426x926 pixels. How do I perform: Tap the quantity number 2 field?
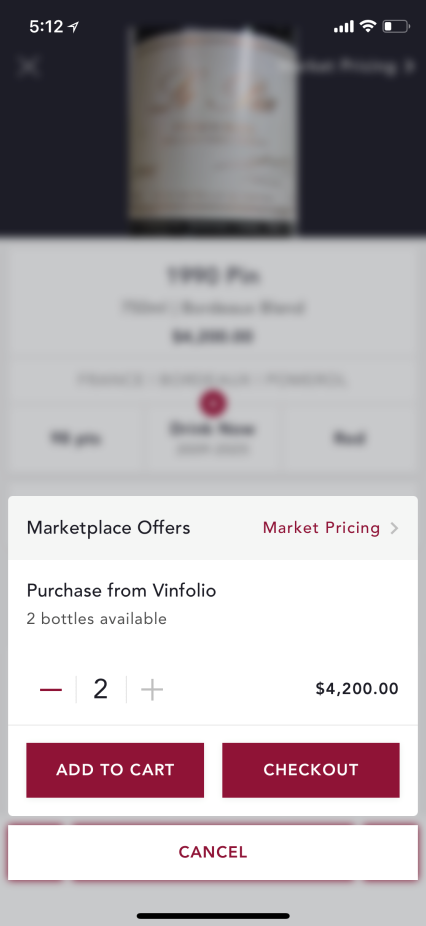(101, 689)
